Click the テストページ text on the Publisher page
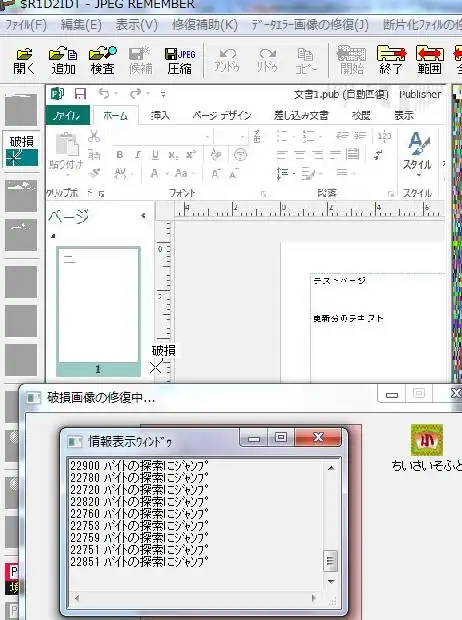Viewport: 462px width, 620px height. [339, 281]
